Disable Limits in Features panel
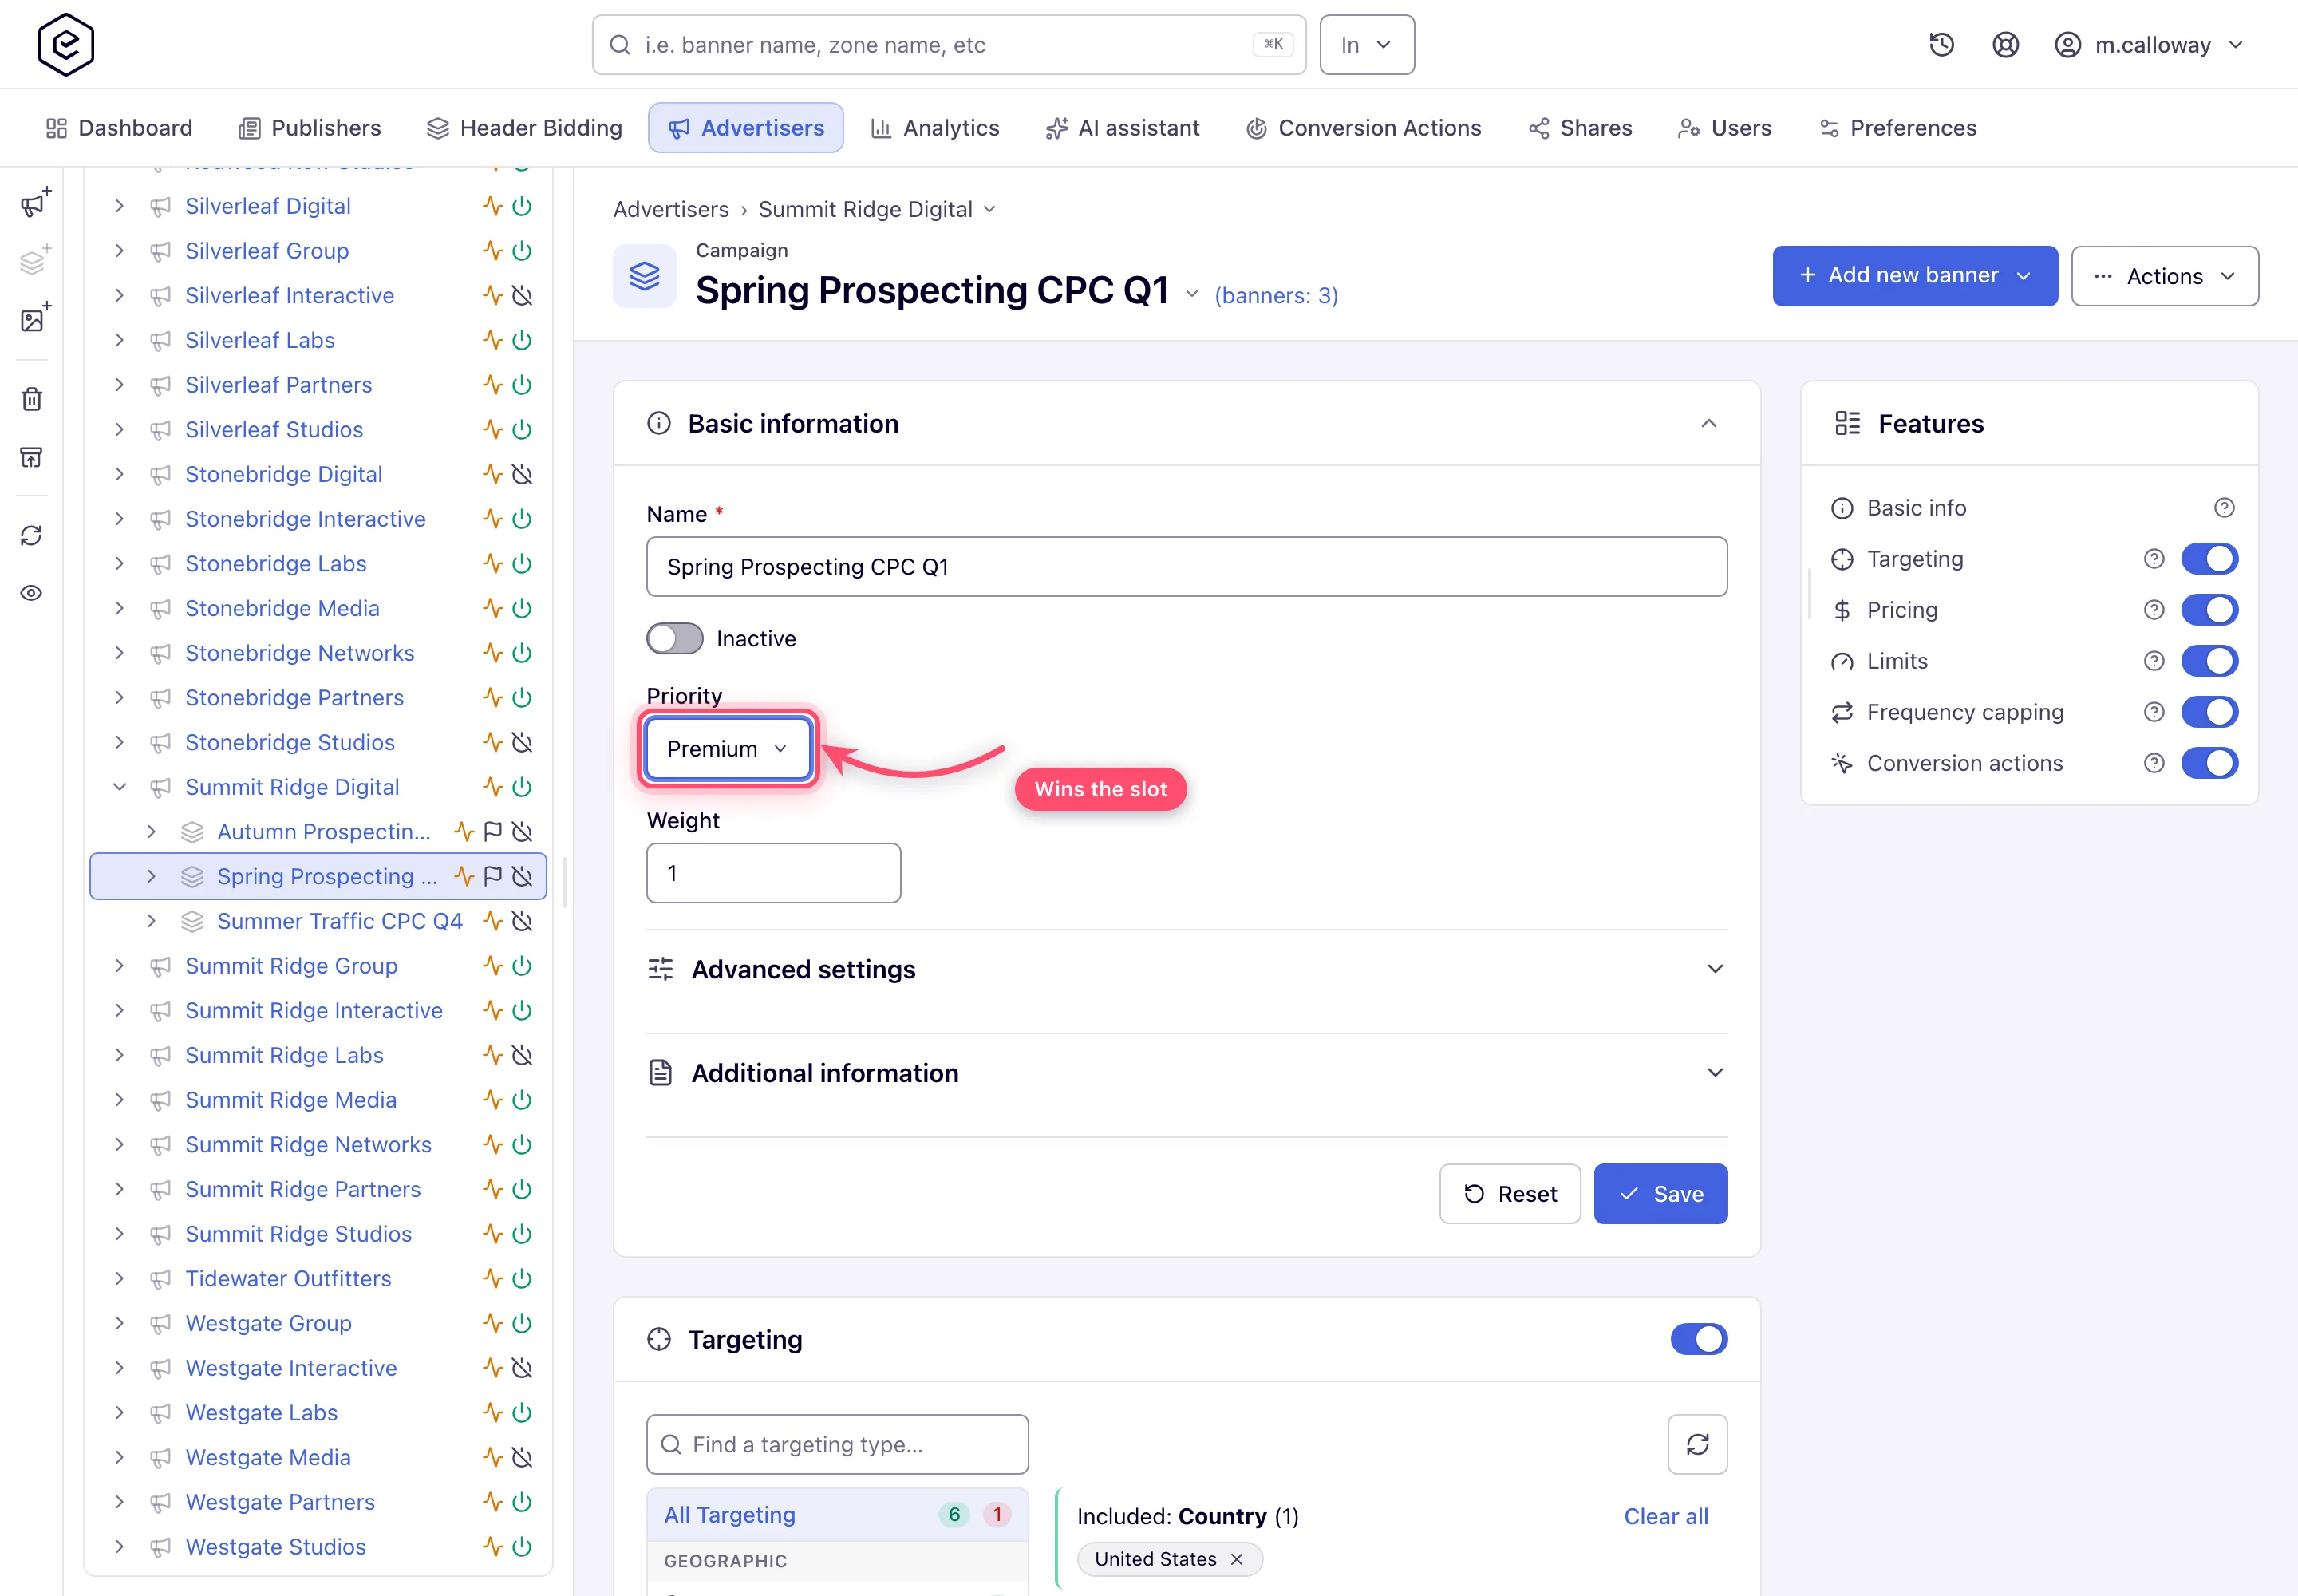 coord(2210,661)
